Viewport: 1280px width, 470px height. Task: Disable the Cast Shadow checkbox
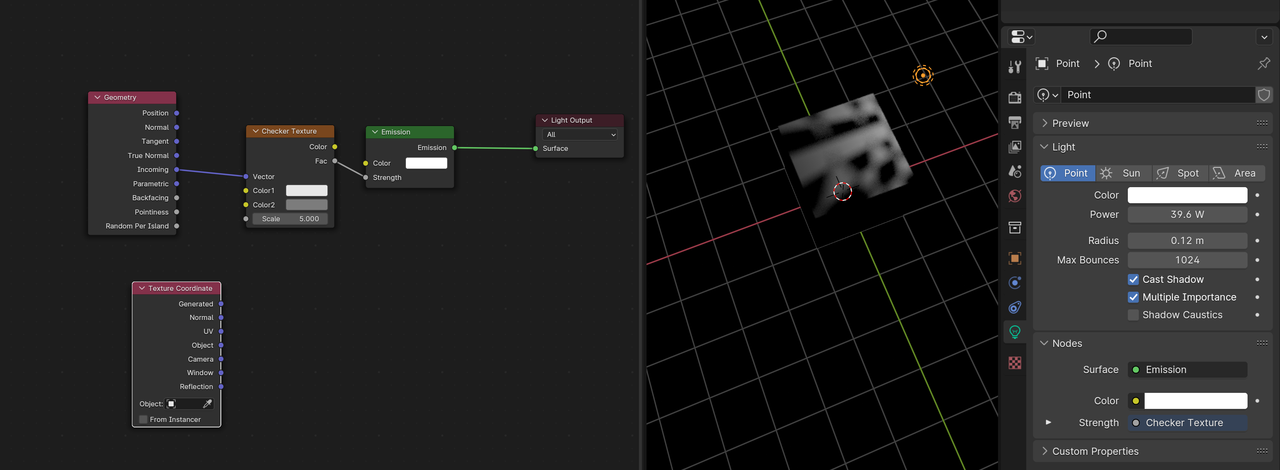(1133, 280)
